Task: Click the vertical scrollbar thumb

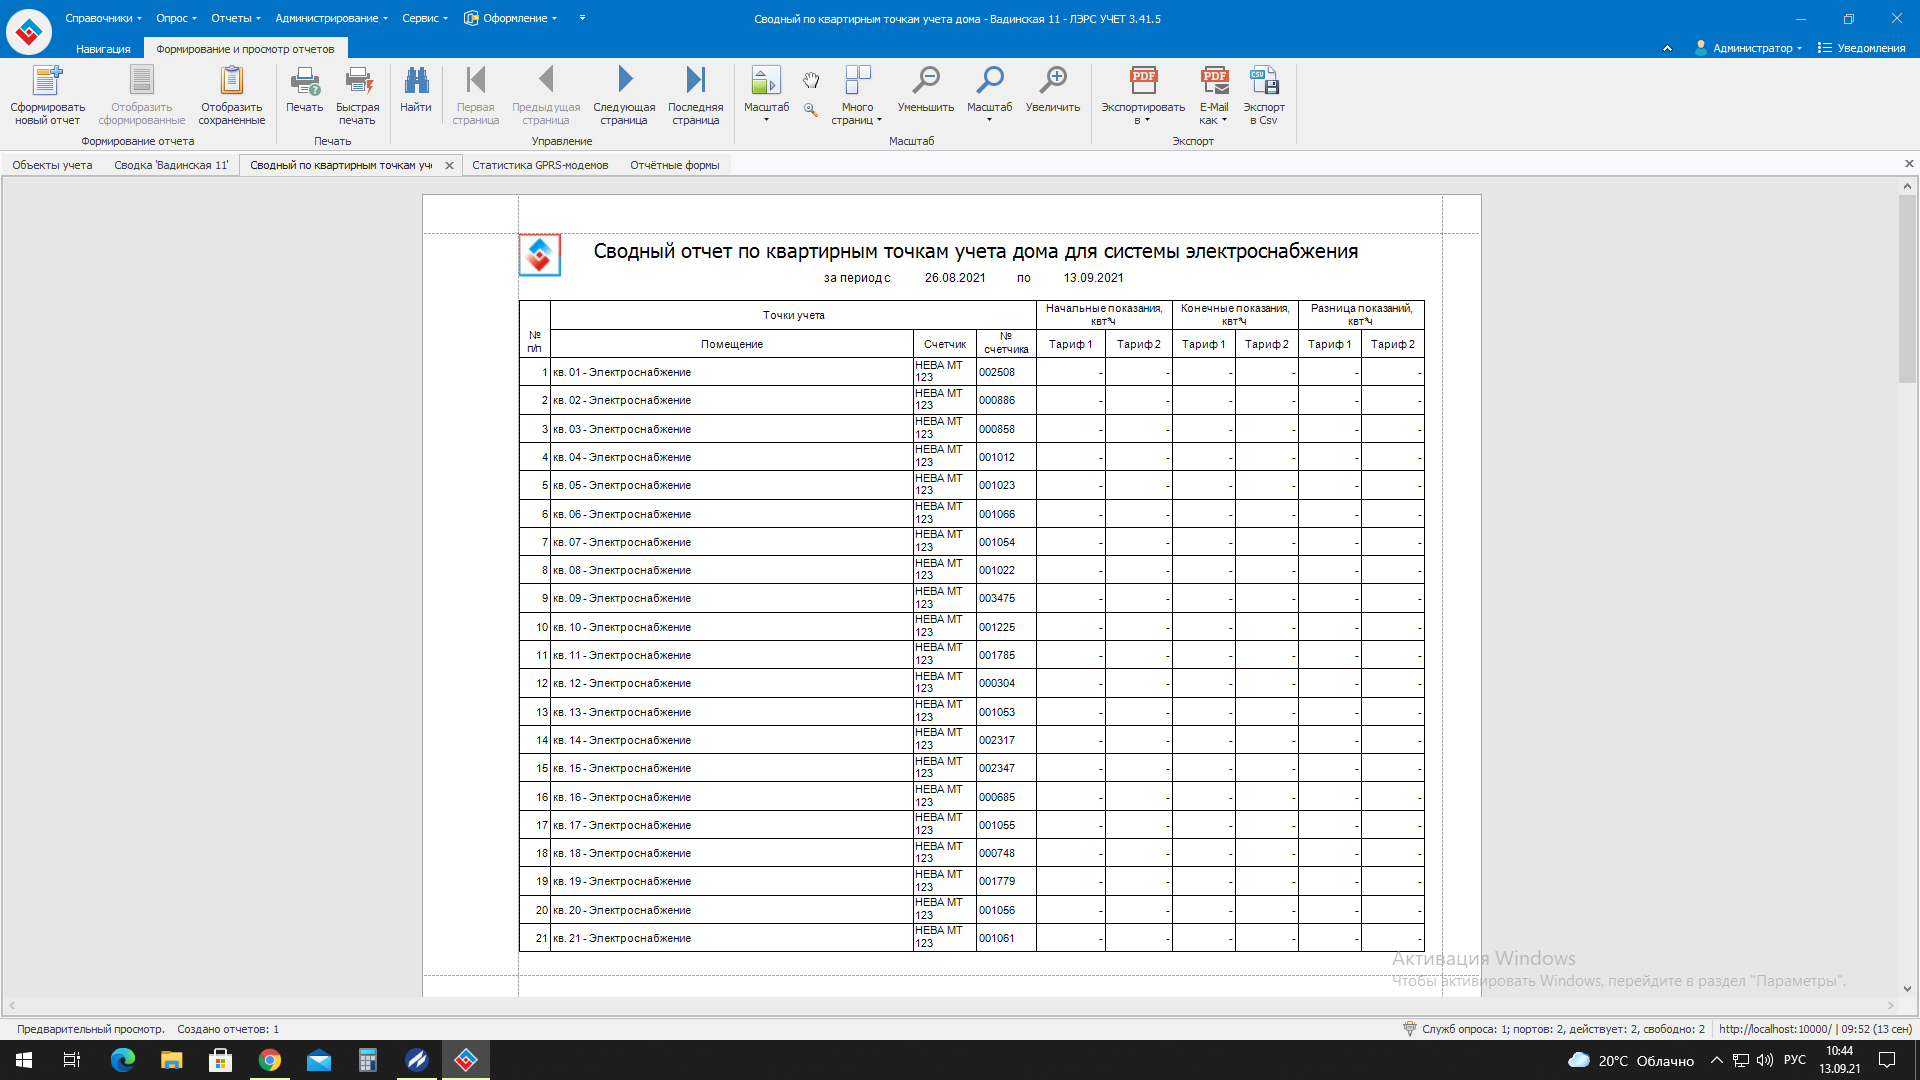Action: coord(1907,288)
